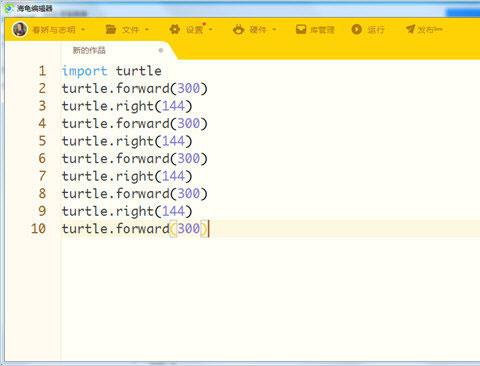Place cursor in import turtle line
This screenshot has height=366, width=480.
(x=112, y=71)
